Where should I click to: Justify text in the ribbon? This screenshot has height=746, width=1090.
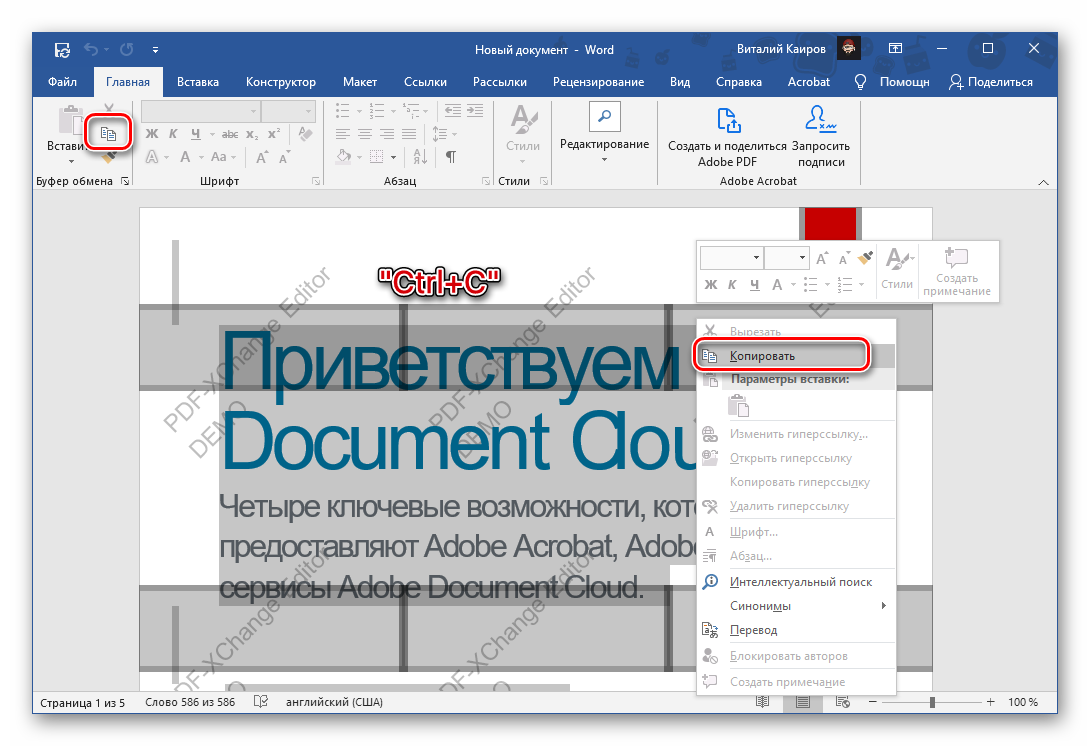(409, 133)
